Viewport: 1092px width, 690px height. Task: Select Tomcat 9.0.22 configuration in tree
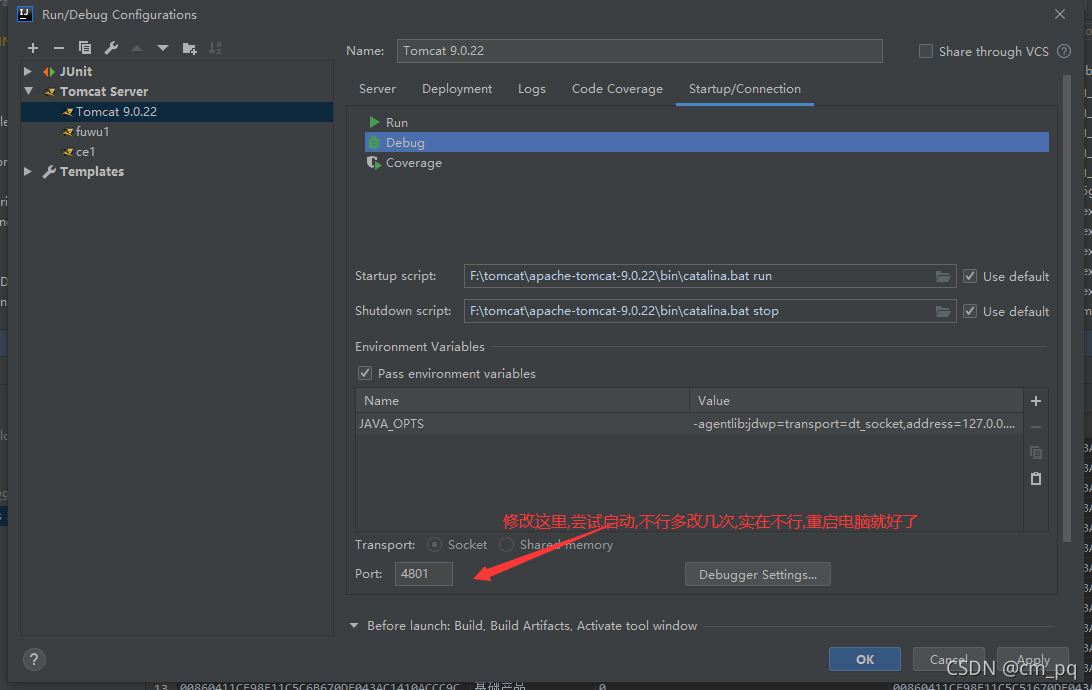(177, 111)
